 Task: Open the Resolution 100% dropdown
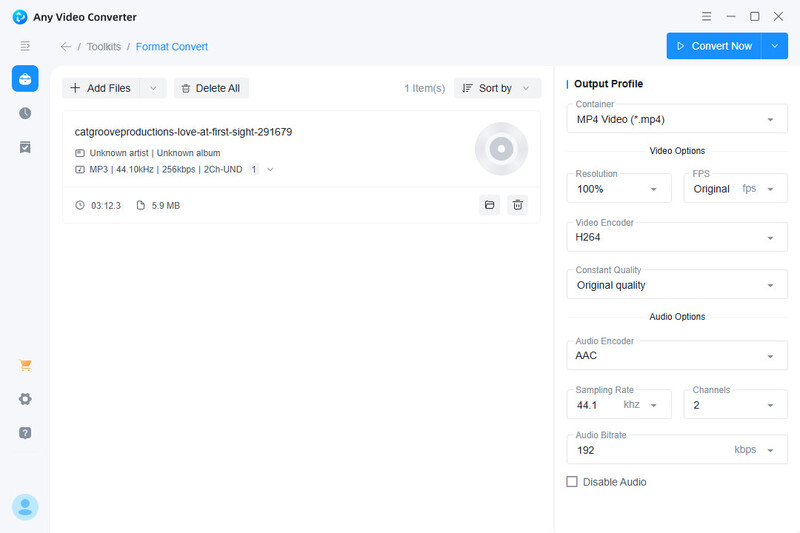pos(619,189)
